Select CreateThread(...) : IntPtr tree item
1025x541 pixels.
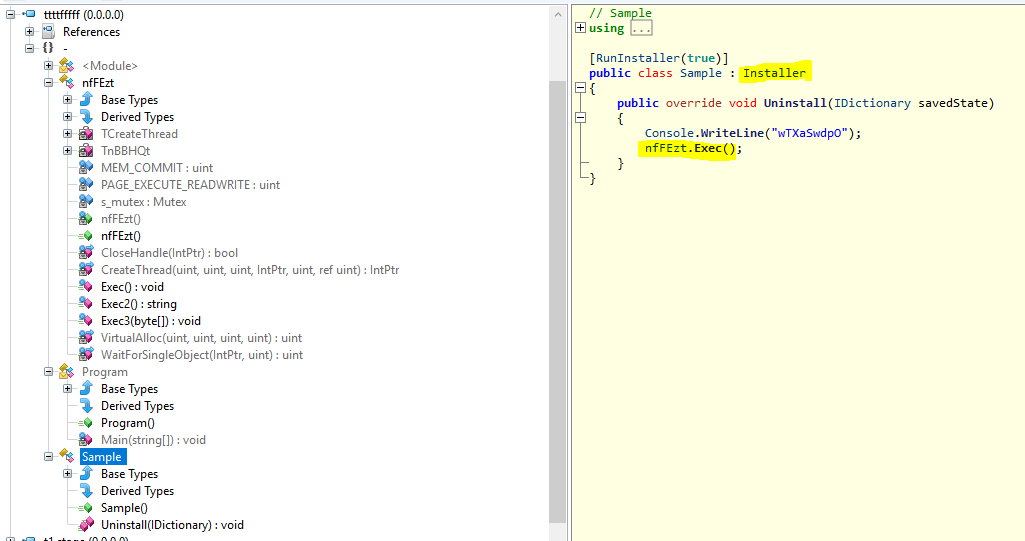click(250, 269)
